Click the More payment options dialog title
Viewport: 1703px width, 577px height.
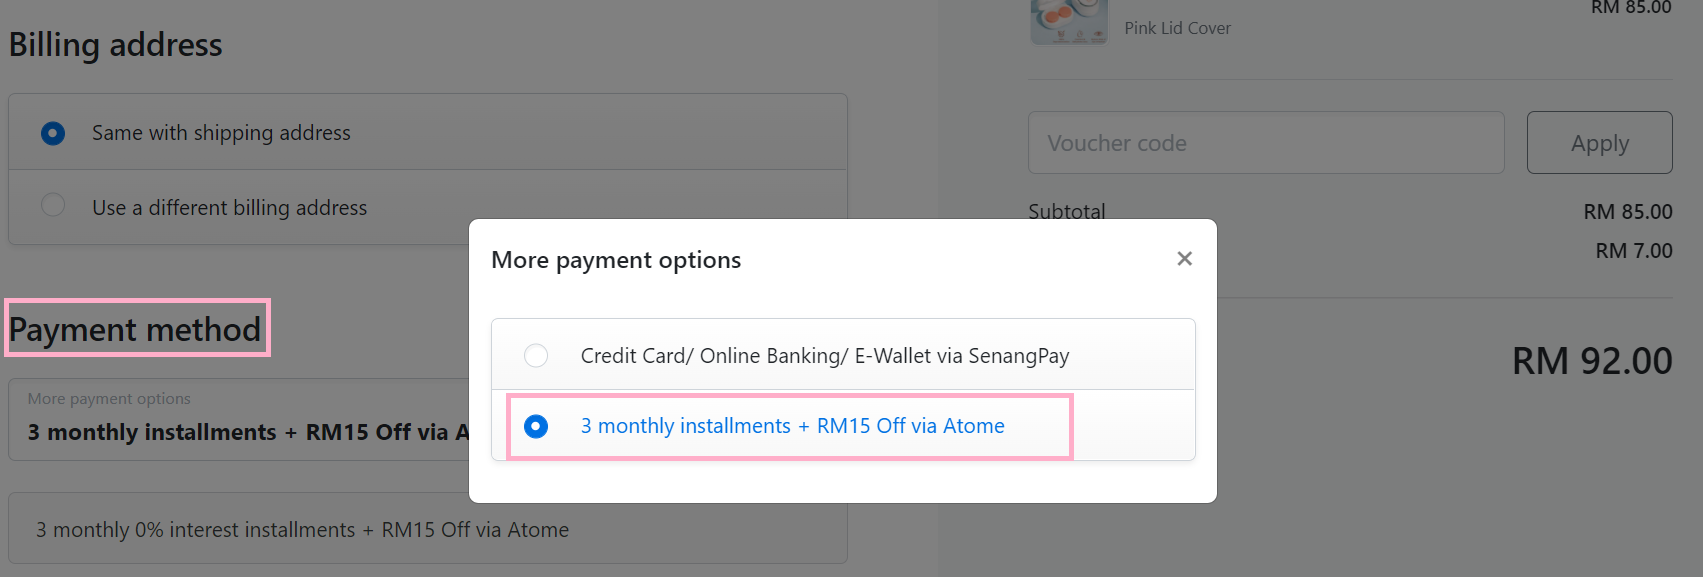coord(616,260)
